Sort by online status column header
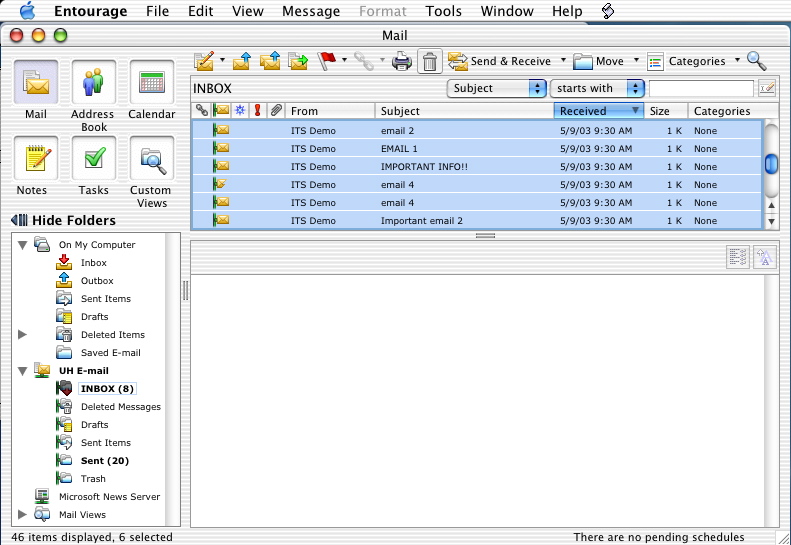Viewport: 791px width, 545px height. (240, 111)
